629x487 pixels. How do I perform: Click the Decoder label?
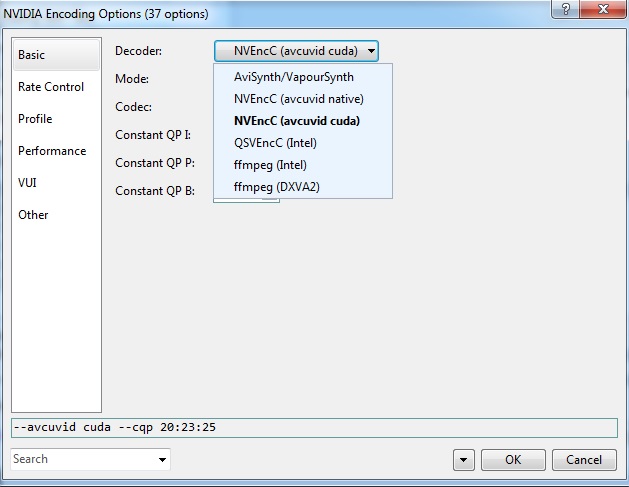pyautogui.click(x=138, y=51)
